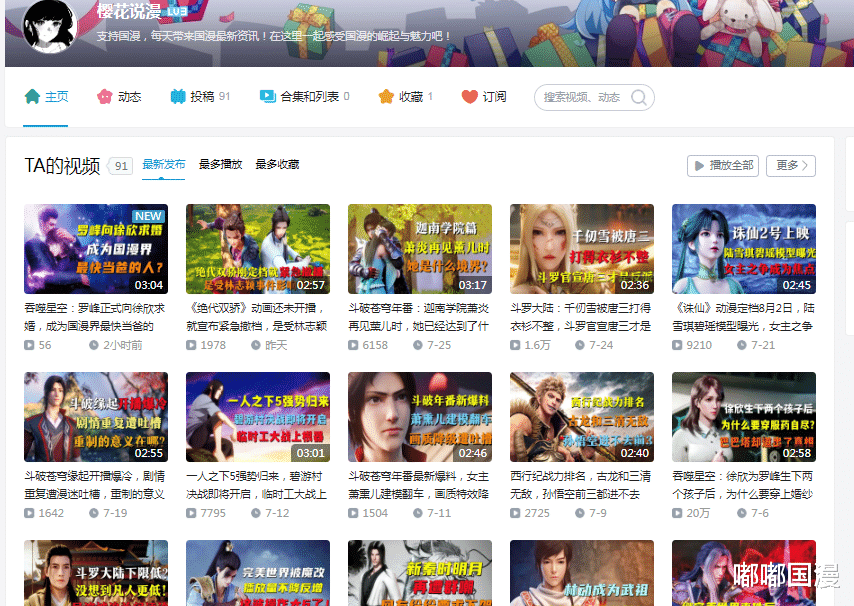This screenshot has width=854, height=606.
Task: Click play count icon beside 20万
Action: pos(677,513)
